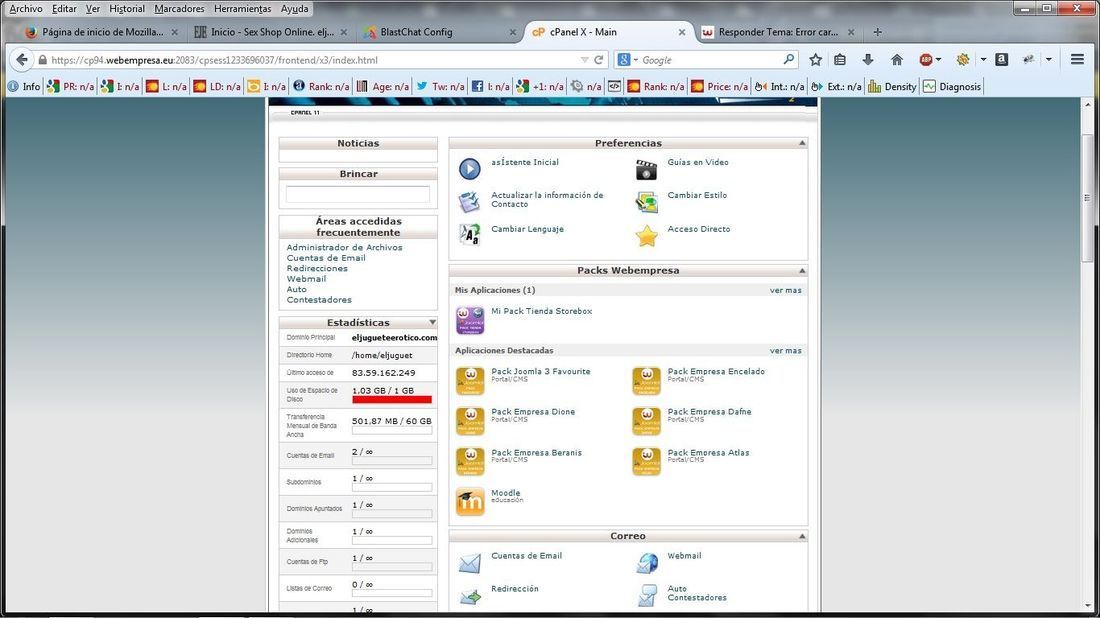Go to the browser home icon
The width and height of the screenshot is (1100, 618).
tap(897, 60)
